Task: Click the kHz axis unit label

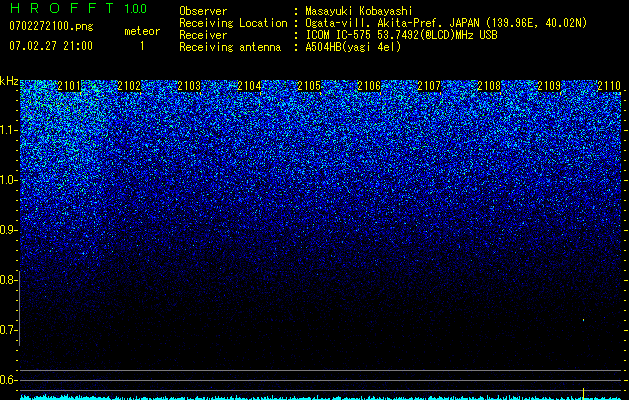Action: click(9, 81)
